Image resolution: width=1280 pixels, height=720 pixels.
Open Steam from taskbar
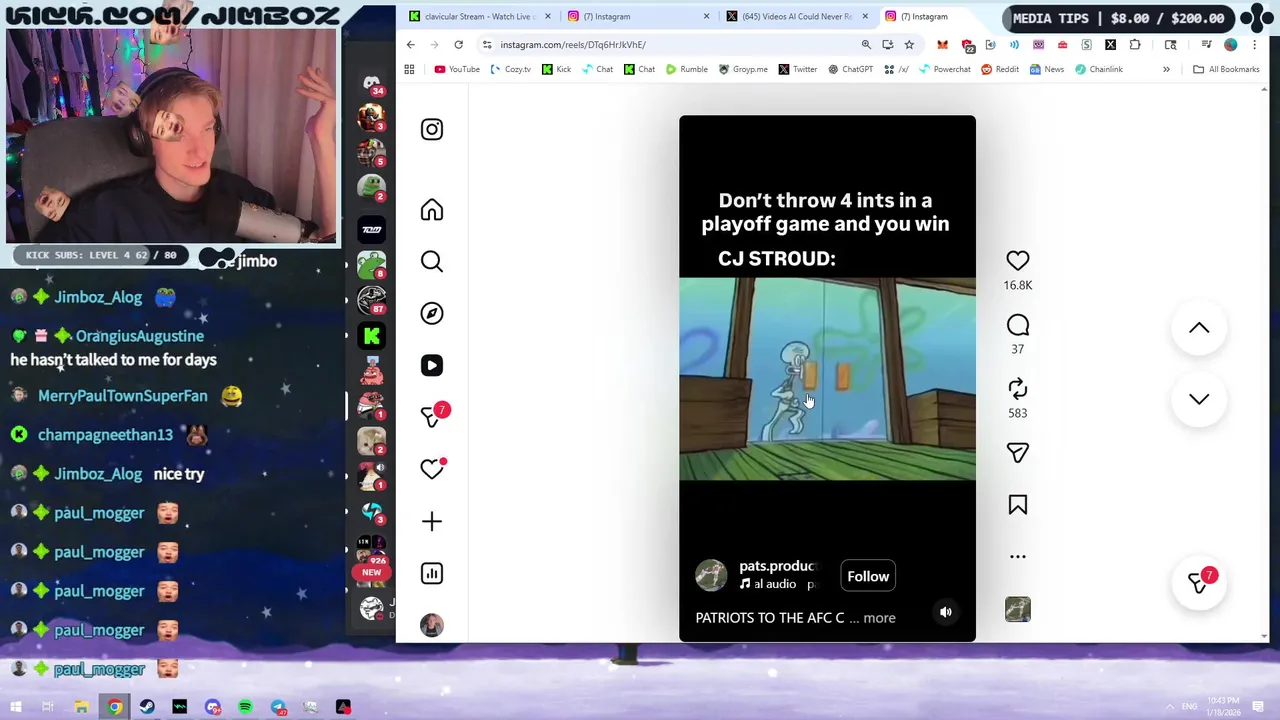[147, 707]
